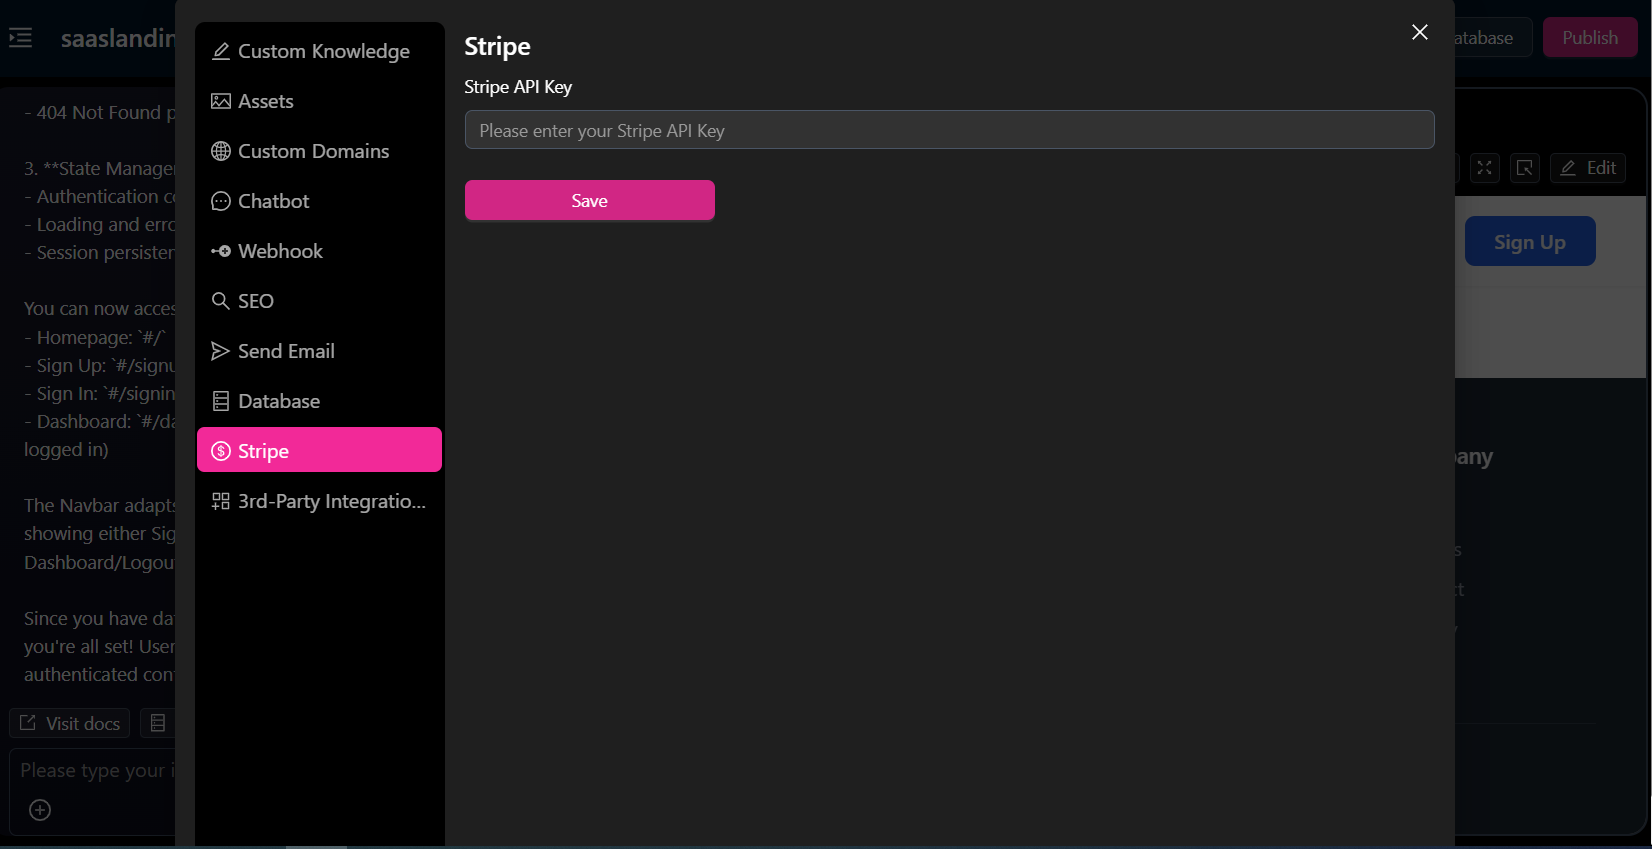Viewport: 1652px width, 849px height.
Task: Click the grid icon for 3rd-Party Integrations
Action: click(221, 501)
